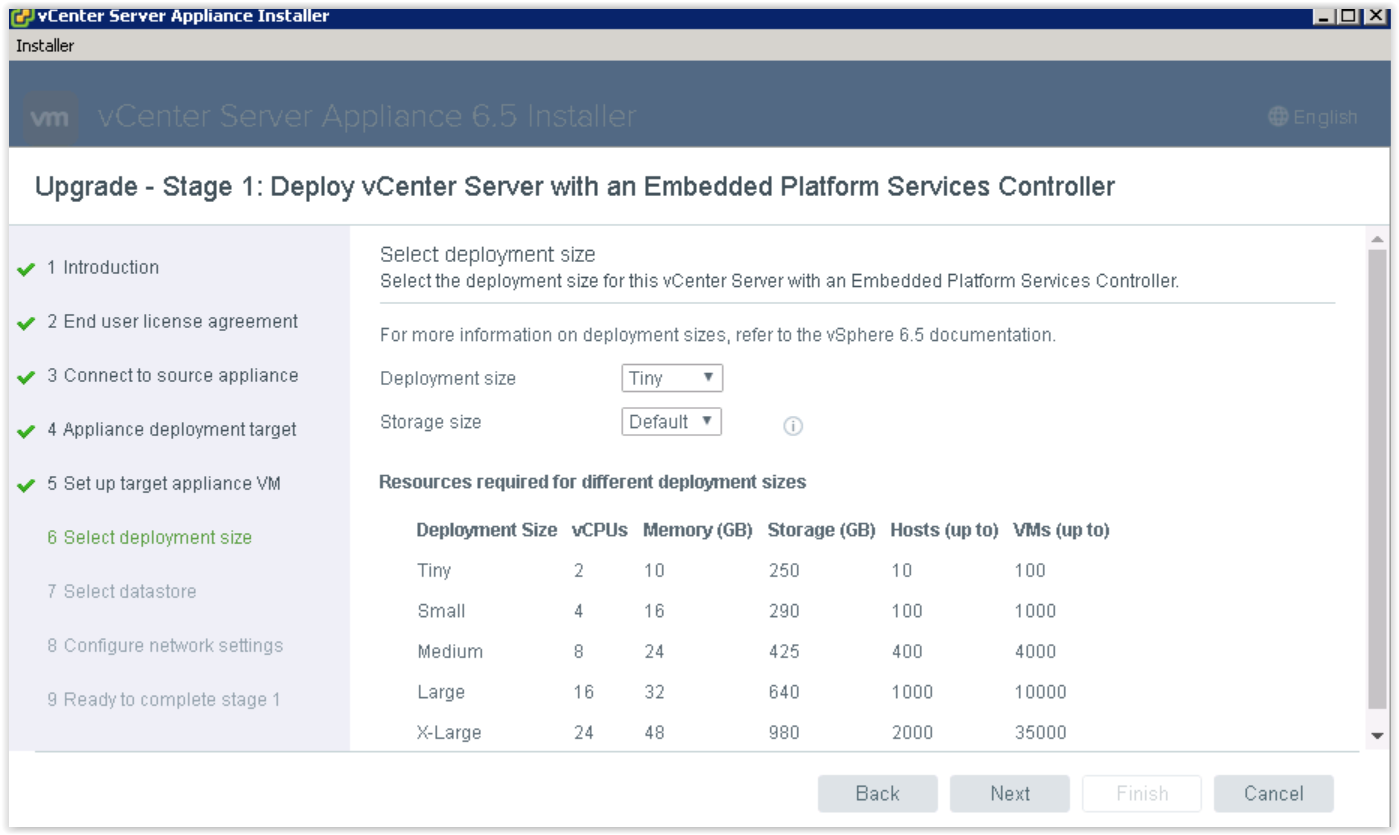The image size is (1399, 835).
Task: Go to step 4 Appliance deployment target
Action: 172,429
